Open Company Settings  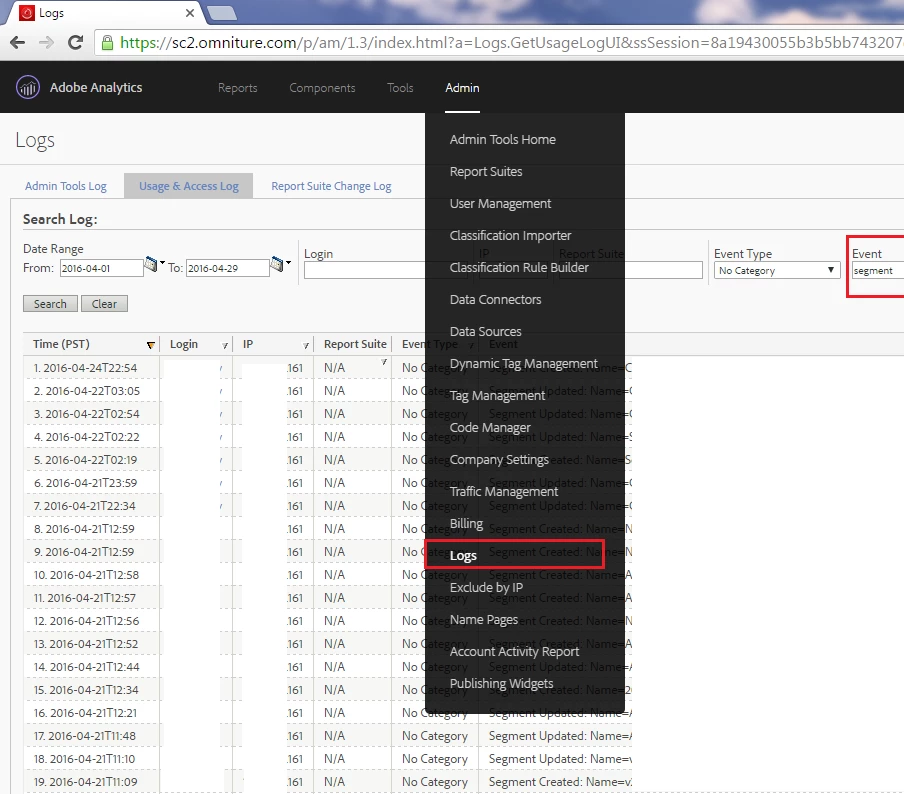tap(499, 460)
